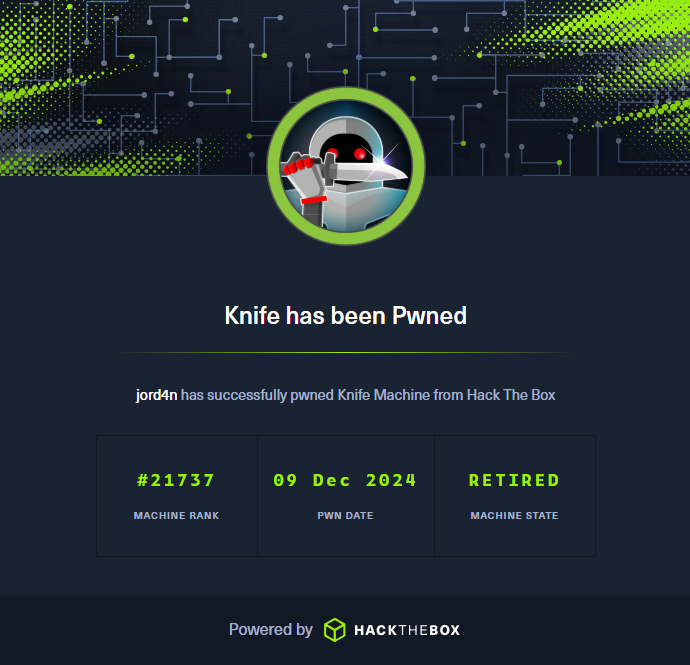Viewport: 690px width, 665px height.
Task: Click the green ring around the avatar
Action: [x=273, y=166]
